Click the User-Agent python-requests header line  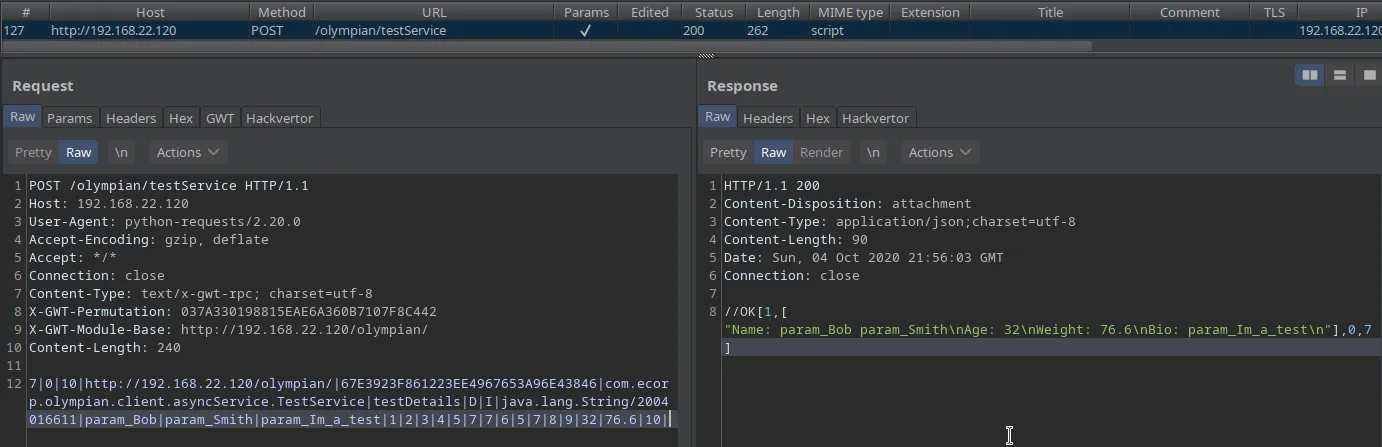165,222
